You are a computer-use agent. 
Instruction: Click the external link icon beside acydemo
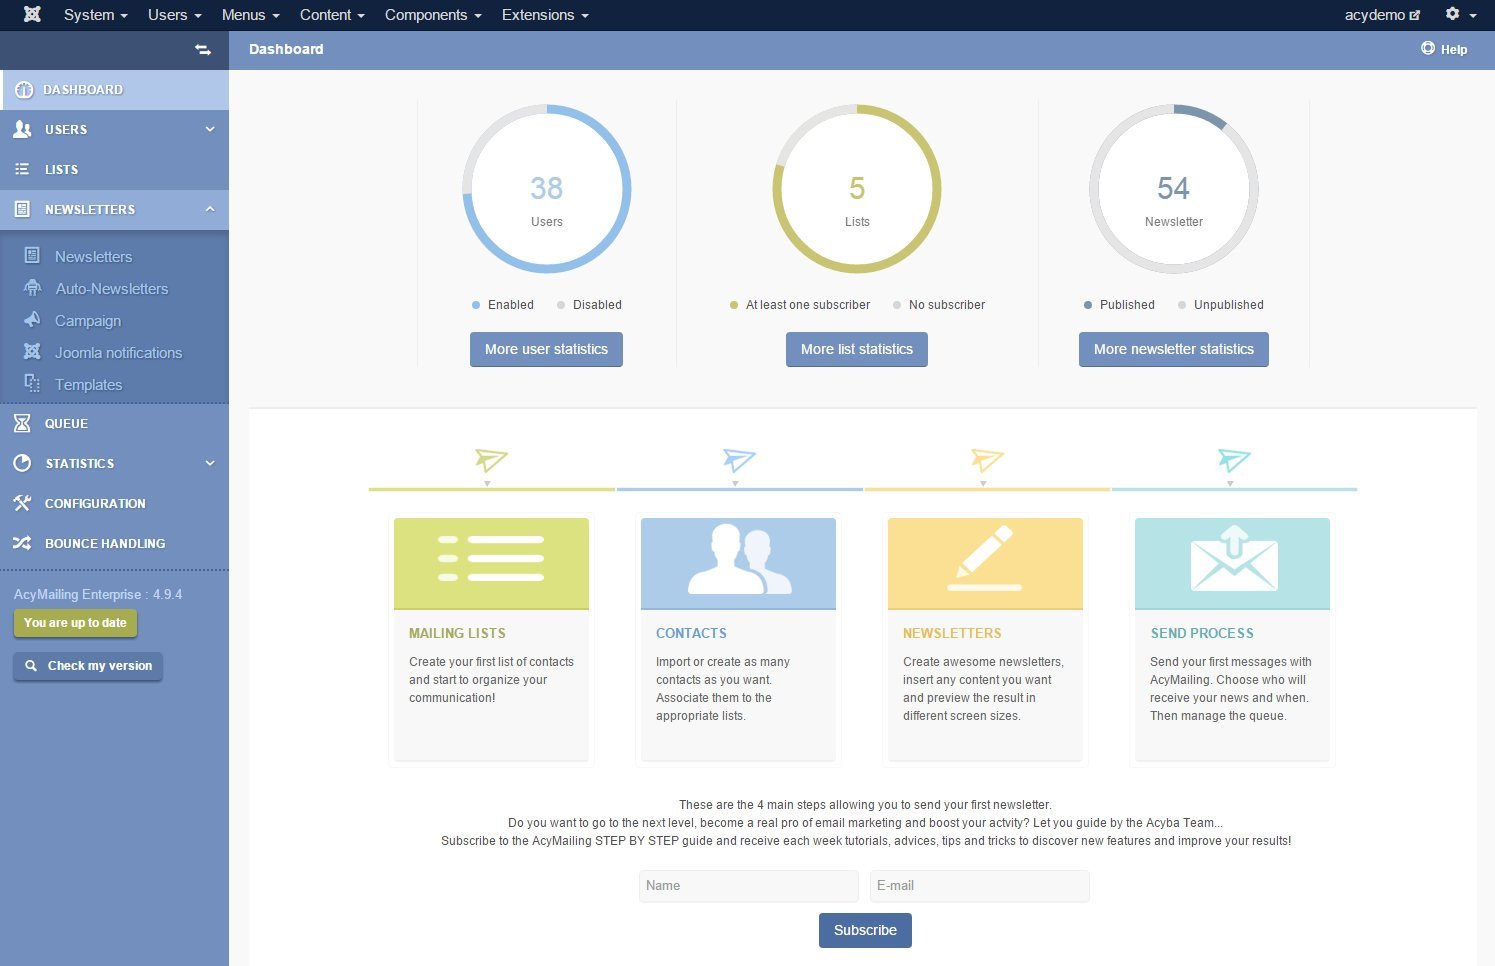coord(1415,15)
